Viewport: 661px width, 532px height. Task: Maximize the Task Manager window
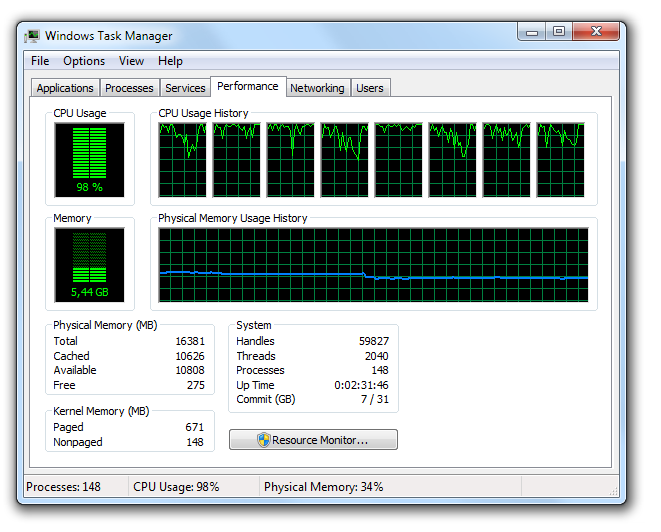pos(558,32)
